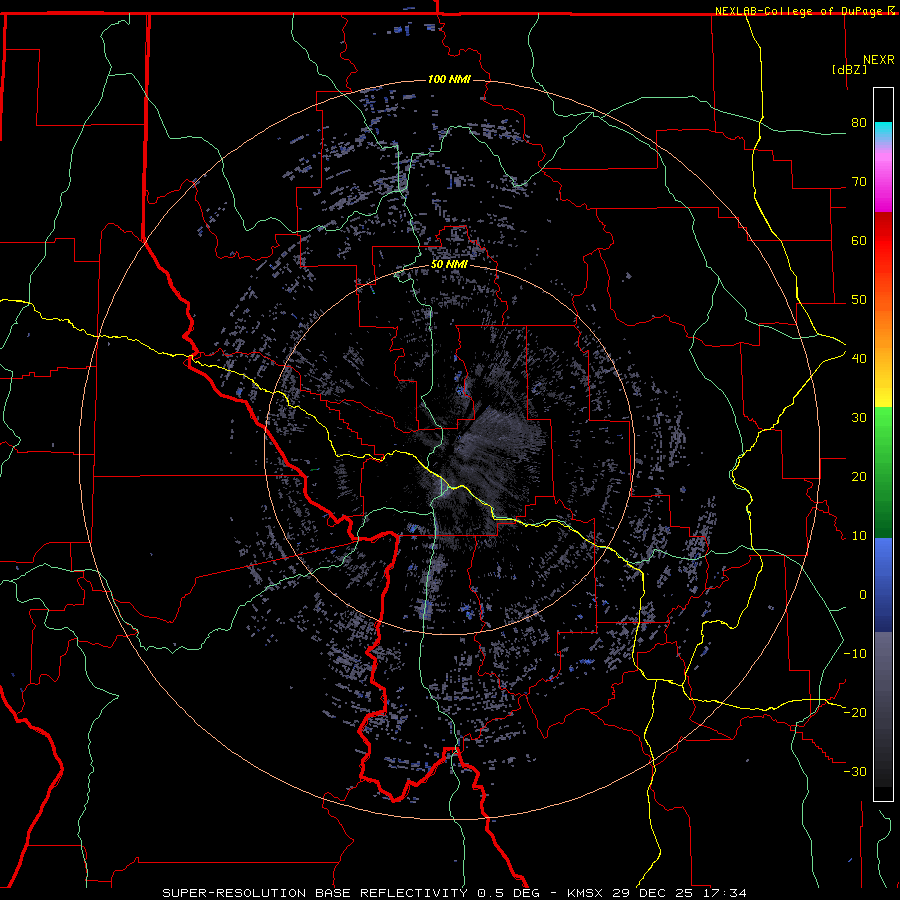Click the 20 dBZ scale value

point(859,477)
